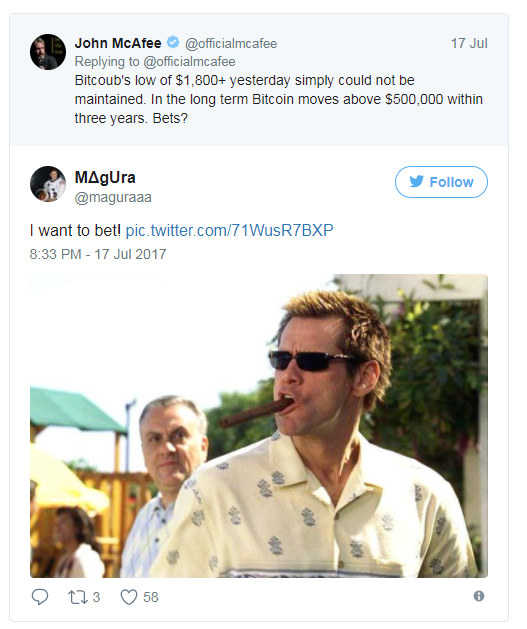Click MΔgUra's astronaut profile avatar
Screen dimensions: 527x629
[48, 184]
